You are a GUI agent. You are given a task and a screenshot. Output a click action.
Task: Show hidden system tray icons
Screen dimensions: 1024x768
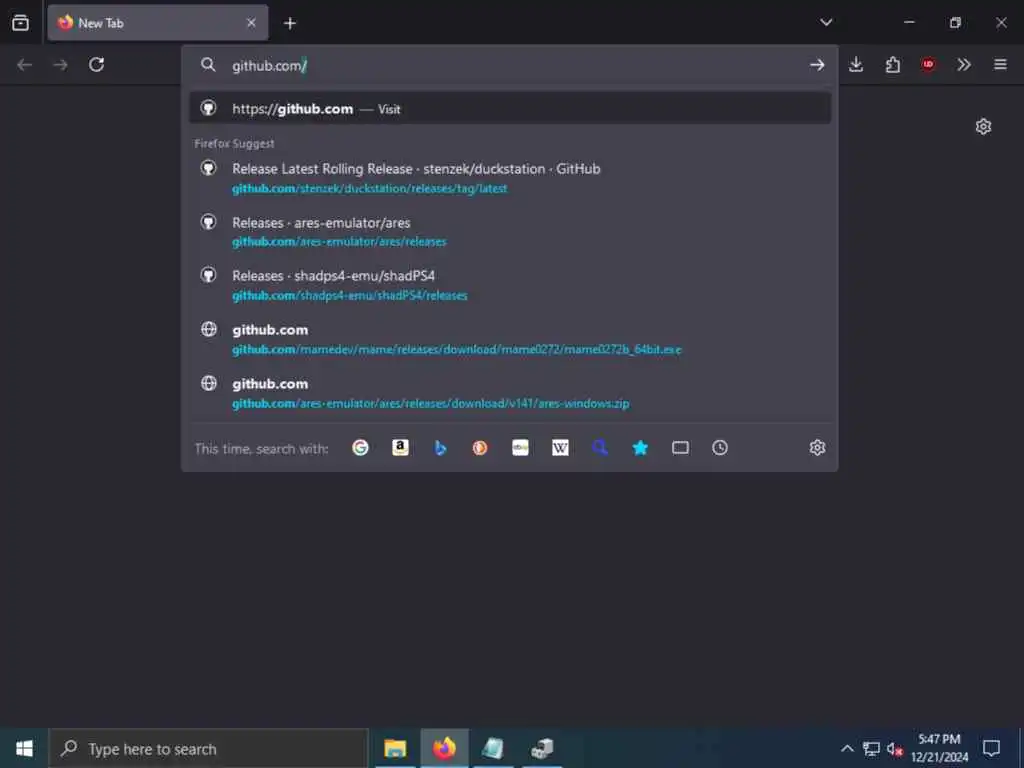point(847,748)
